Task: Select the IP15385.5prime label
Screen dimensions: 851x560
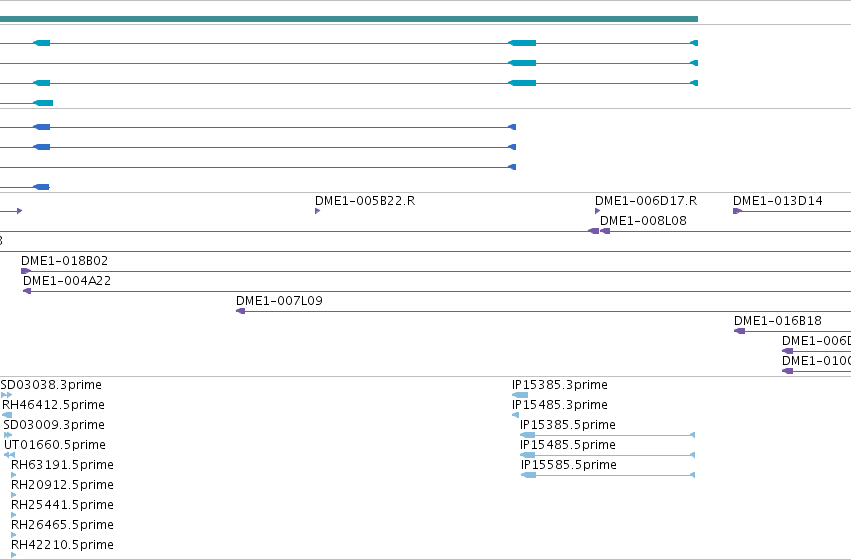Action: pyautogui.click(x=568, y=425)
